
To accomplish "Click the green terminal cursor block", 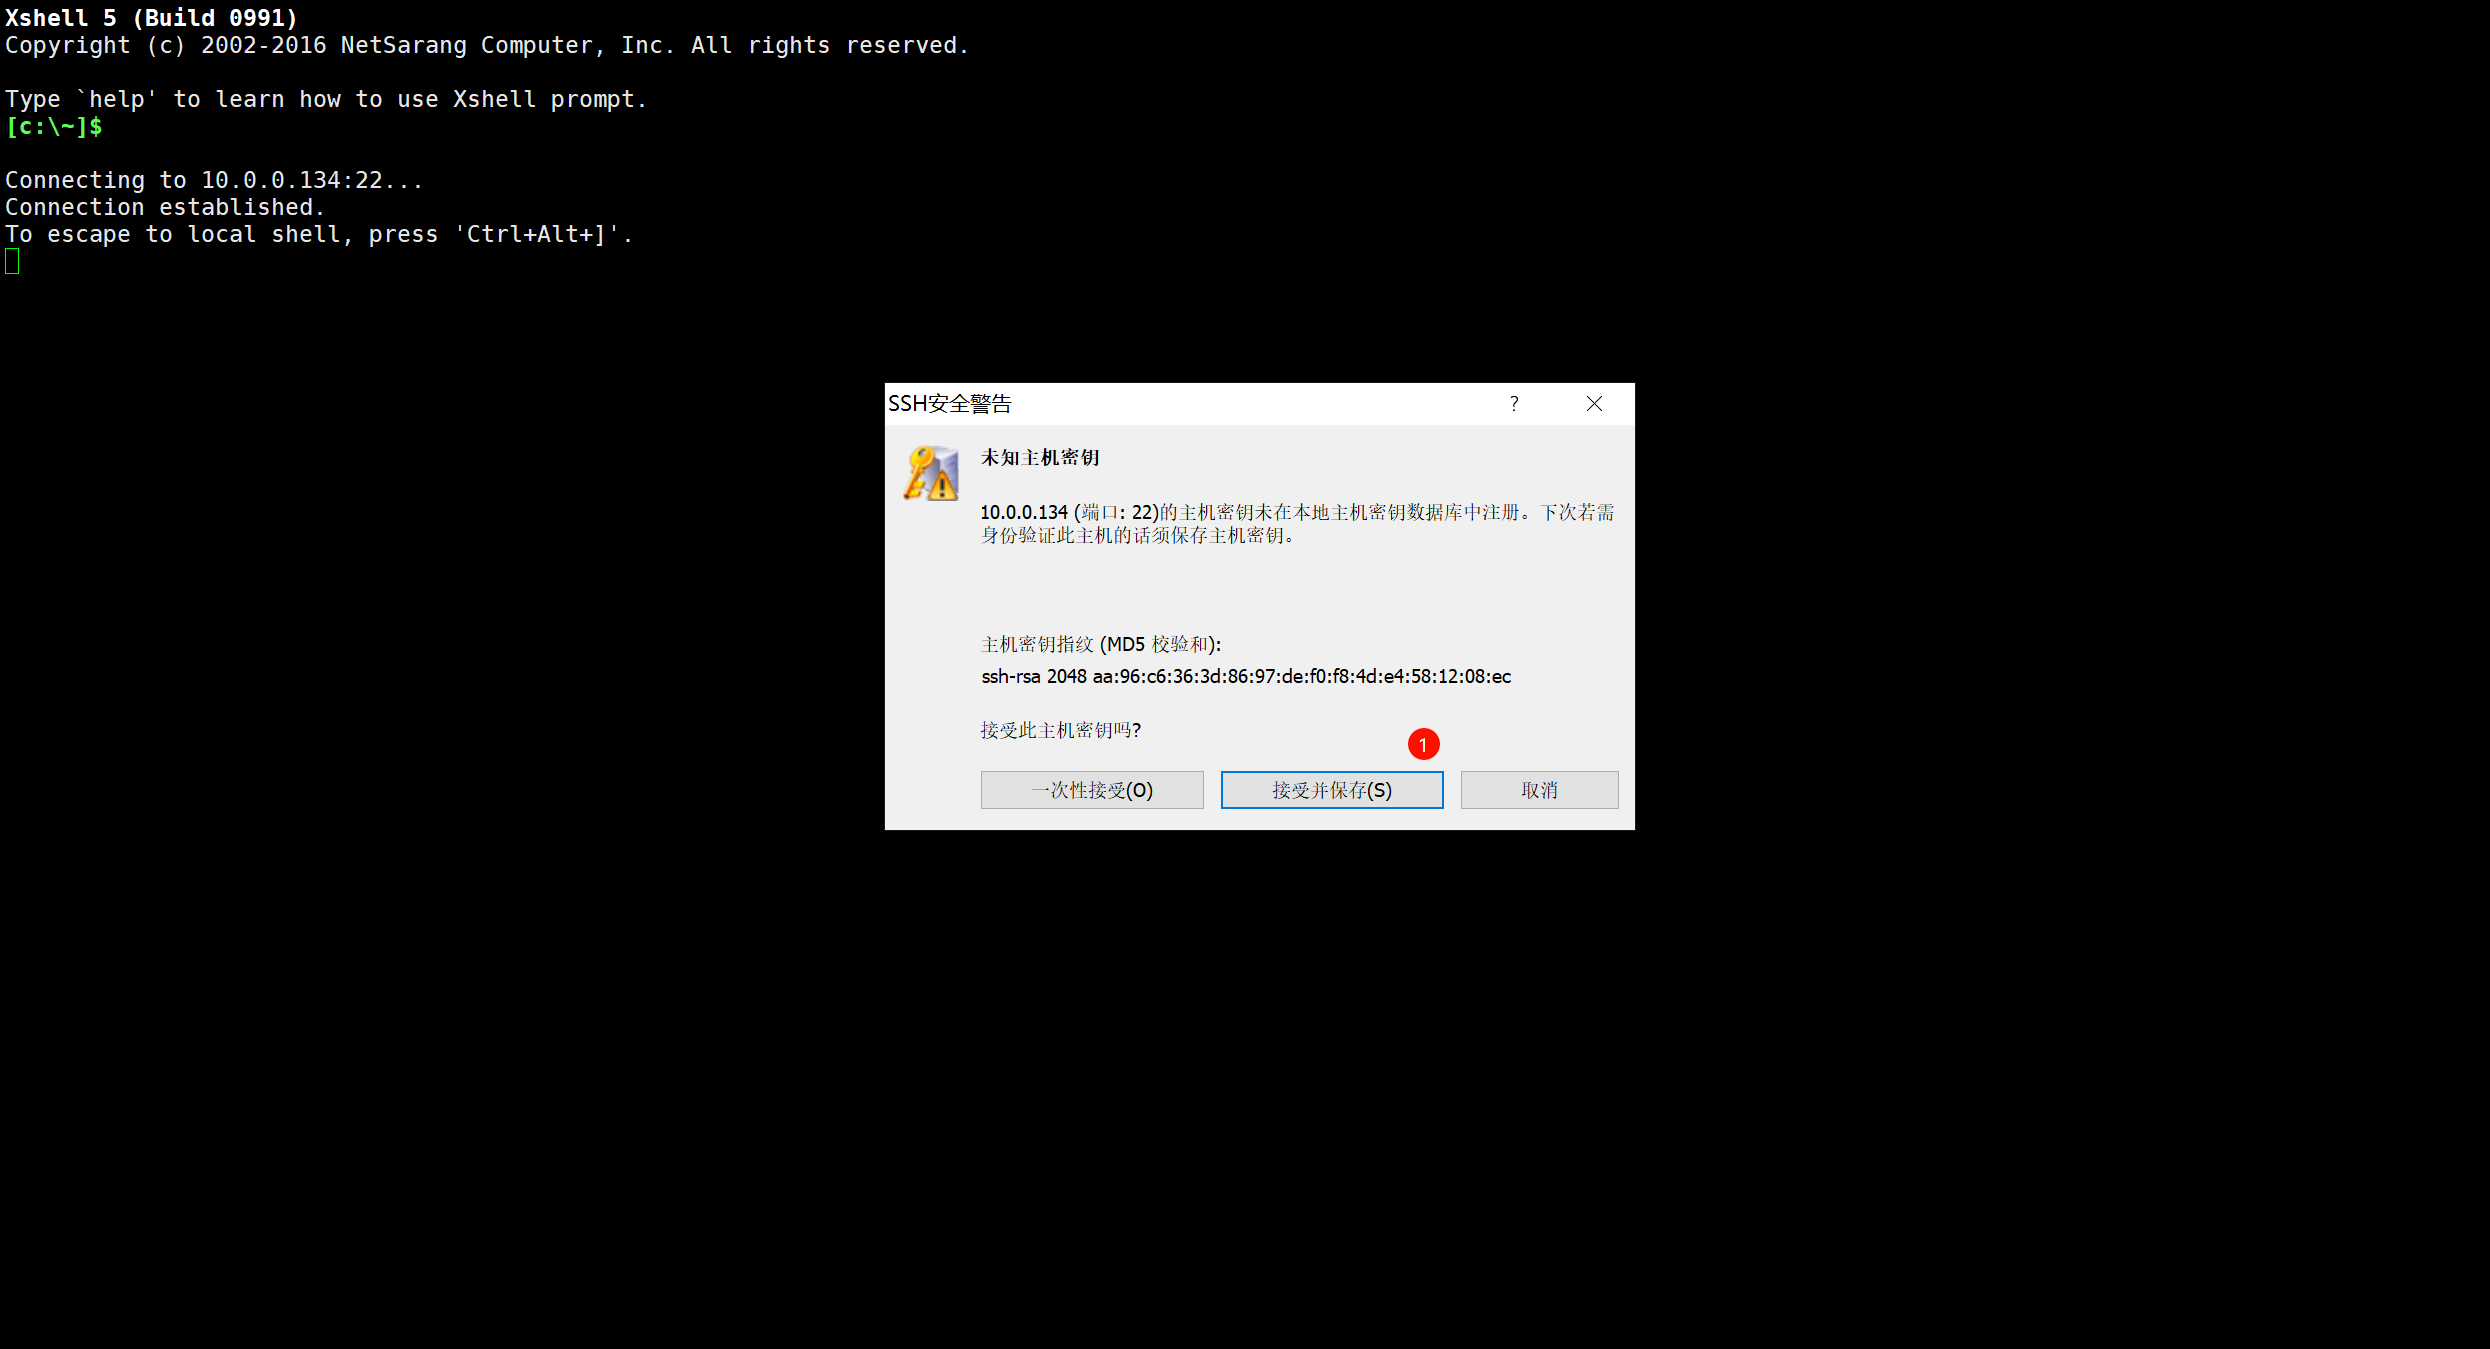I will tap(12, 261).
